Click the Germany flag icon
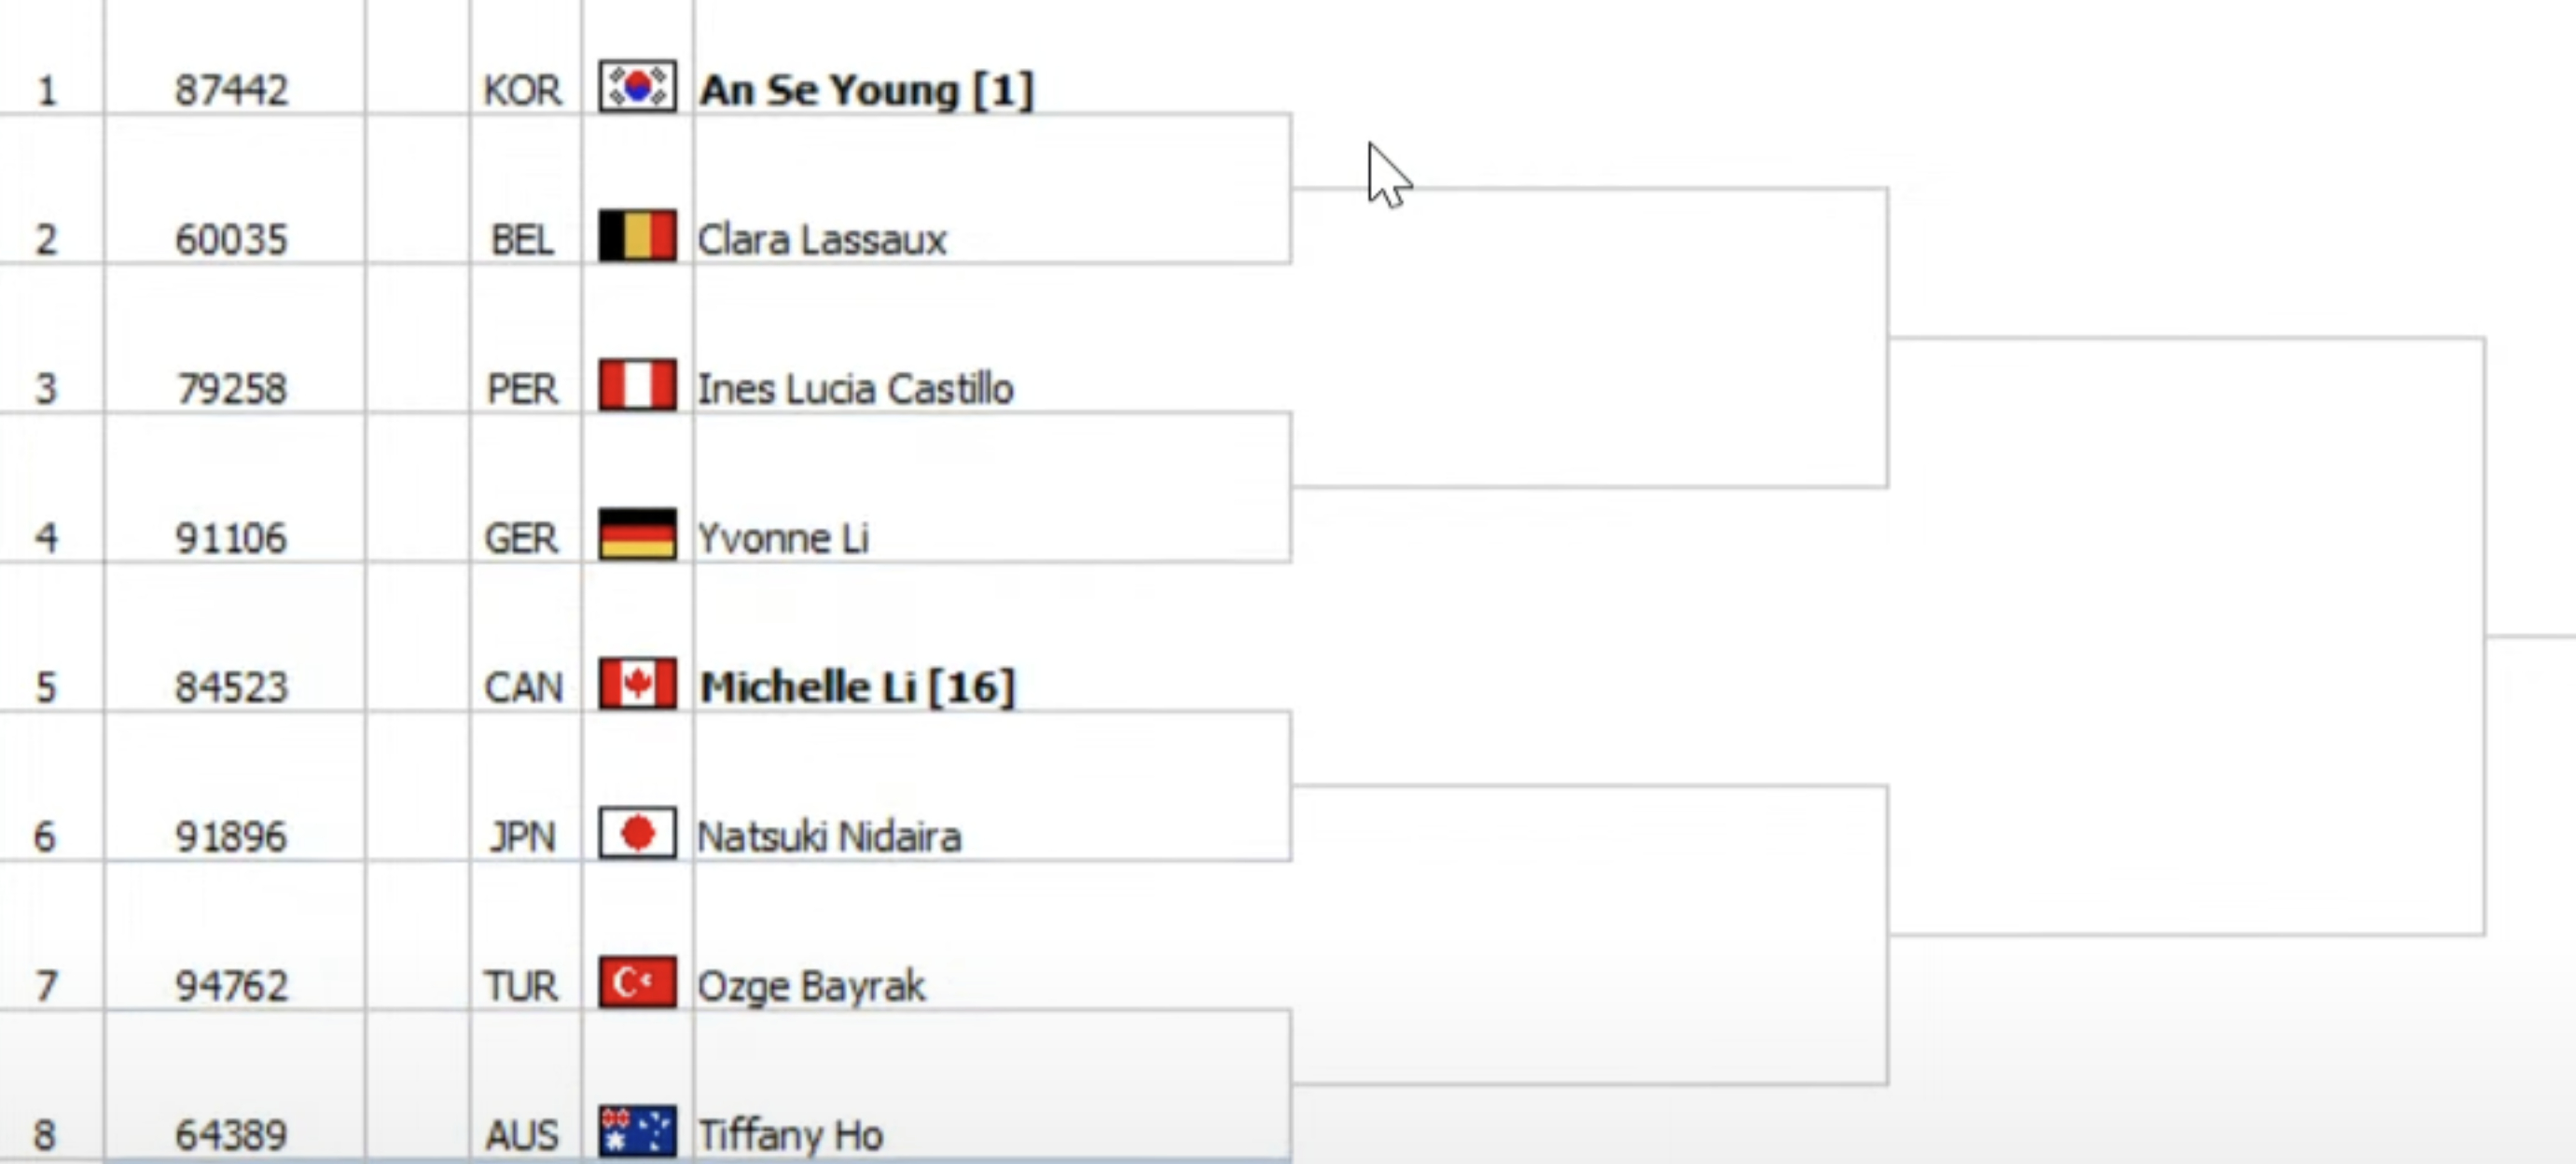 point(637,535)
